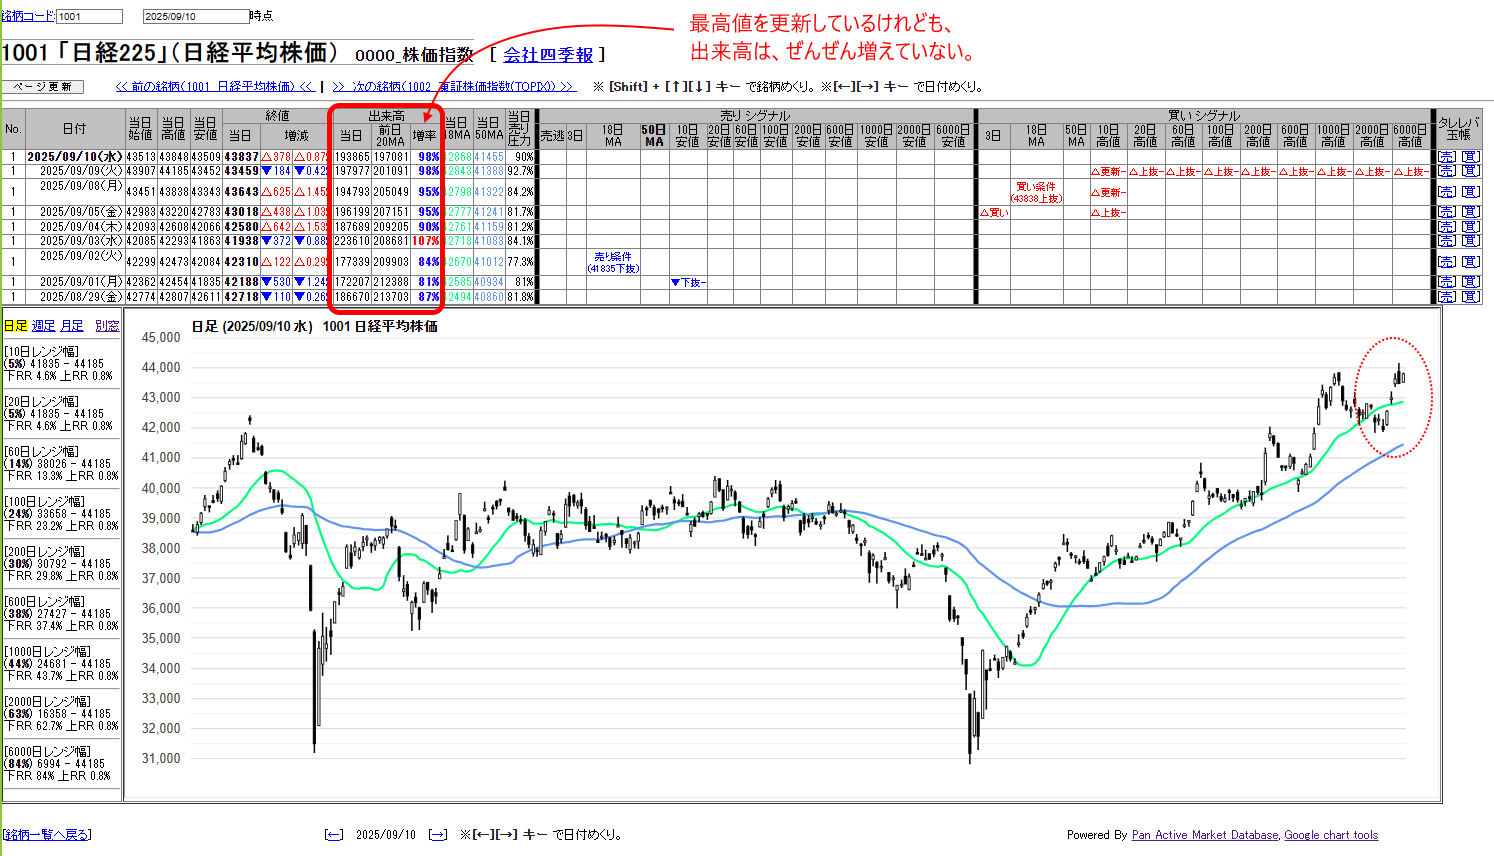Return to list via 銘柄一覧へ戻る link
Screen dimensions: 1494x856
tap(47, 835)
